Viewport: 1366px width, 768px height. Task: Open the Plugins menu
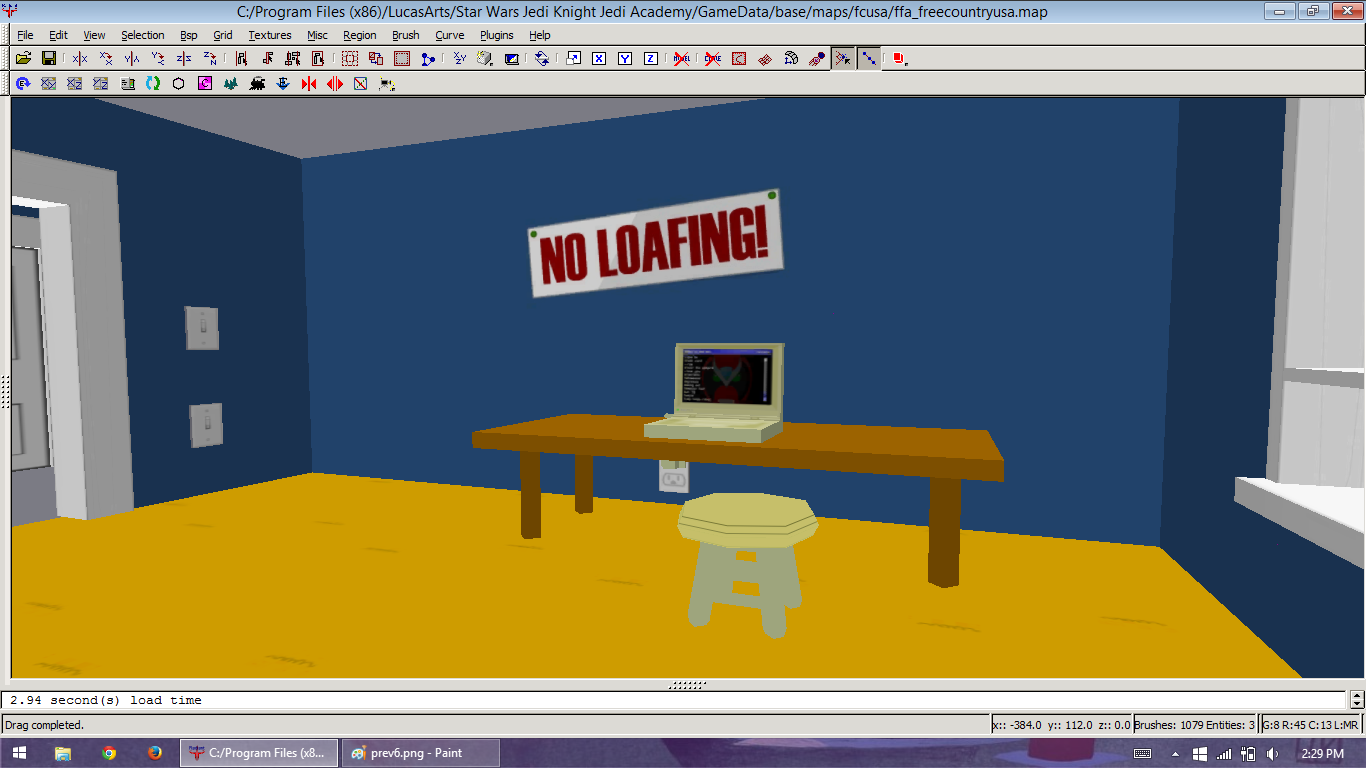(x=497, y=35)
